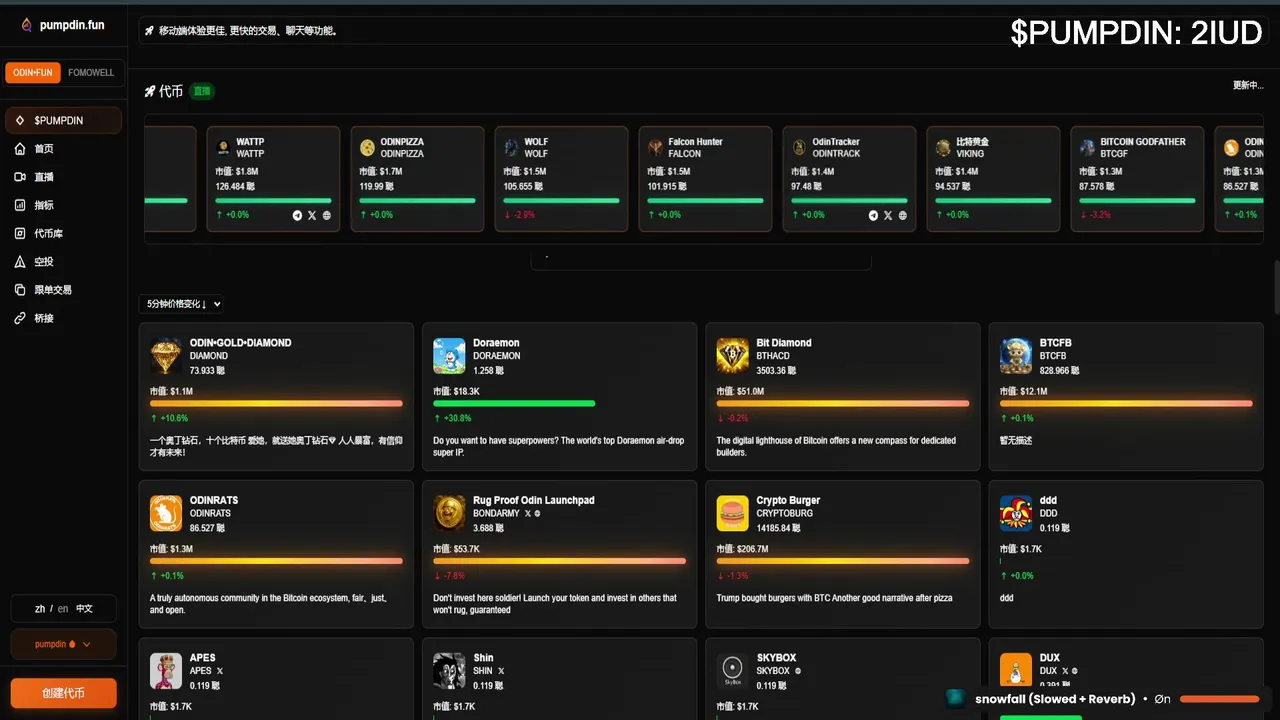This screenshot has height=720, width=1280.
Task: Select the $PUMPDIN sidebar item
Action: (64, 120)
